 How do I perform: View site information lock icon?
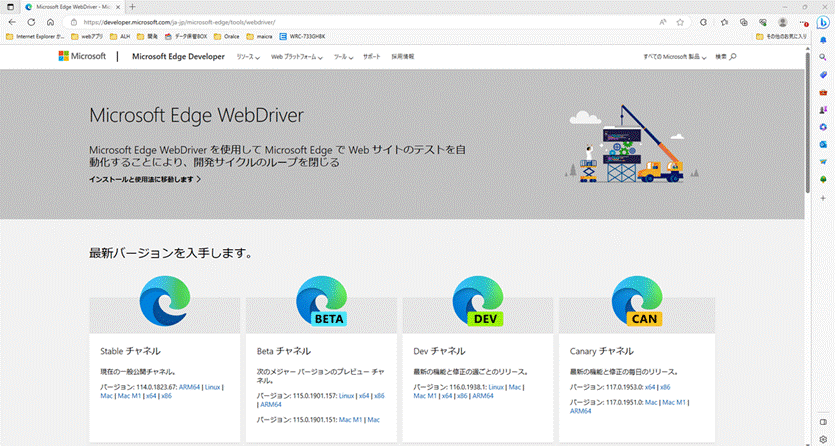pyautogui.click(x=74, y=22)
